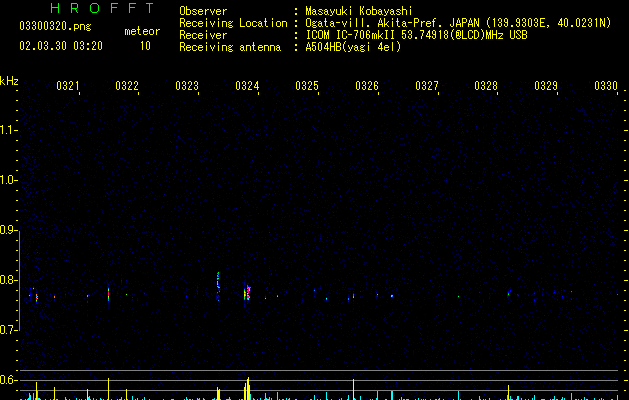Select the A504HB(yagi 4el) antenna text

coord(353,47)
